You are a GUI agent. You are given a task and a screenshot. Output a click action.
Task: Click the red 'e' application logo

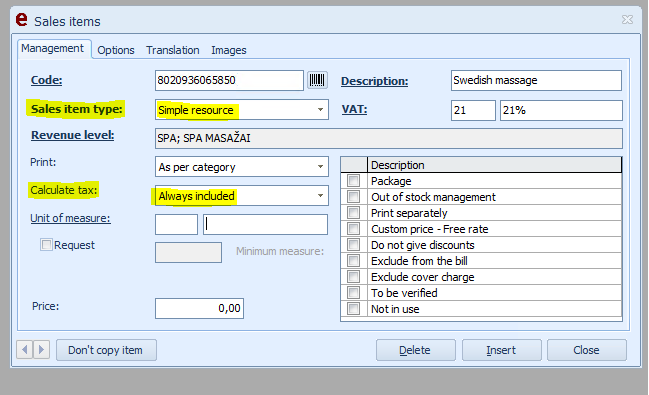[x=22, y=19]
